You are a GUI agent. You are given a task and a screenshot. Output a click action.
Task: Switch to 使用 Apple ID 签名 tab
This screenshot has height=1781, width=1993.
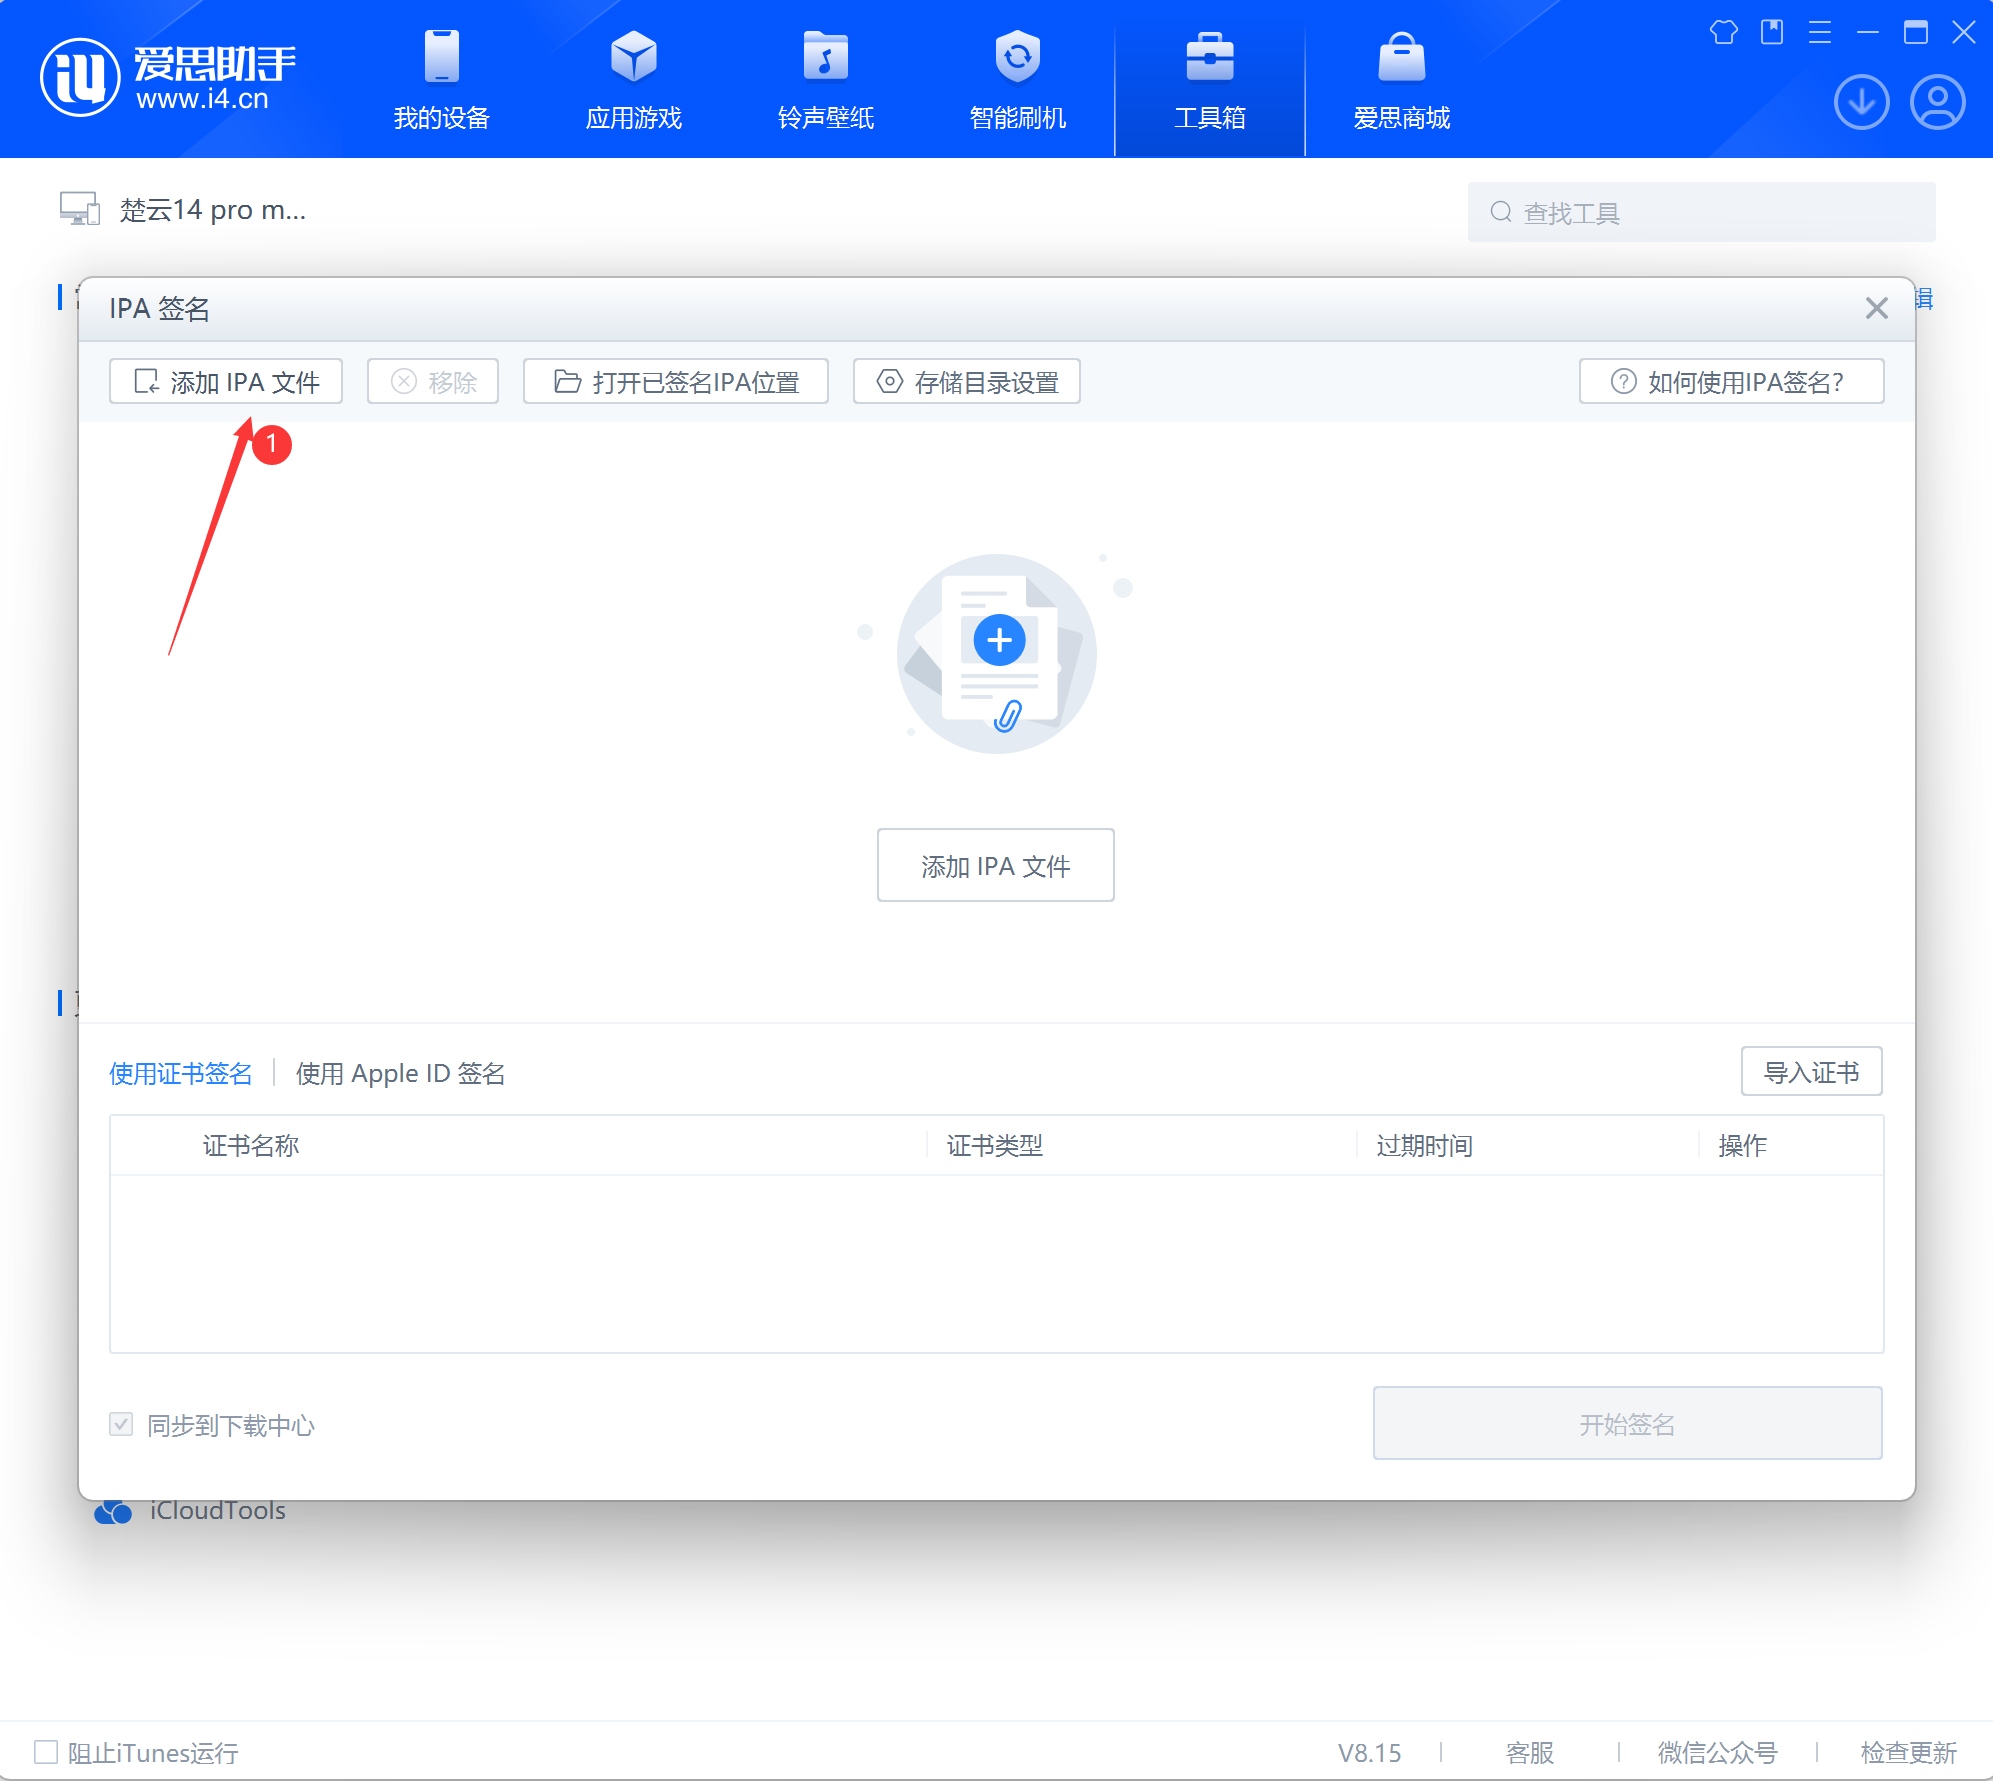click(400, 1073)
